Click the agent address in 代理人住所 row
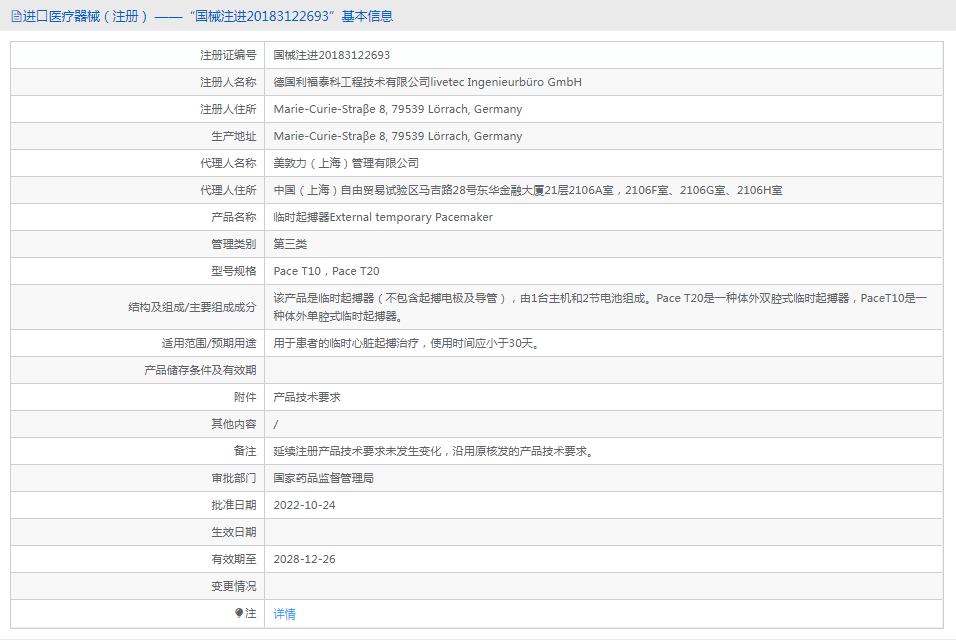Screen dimensions: 956x640 point(528,190)
